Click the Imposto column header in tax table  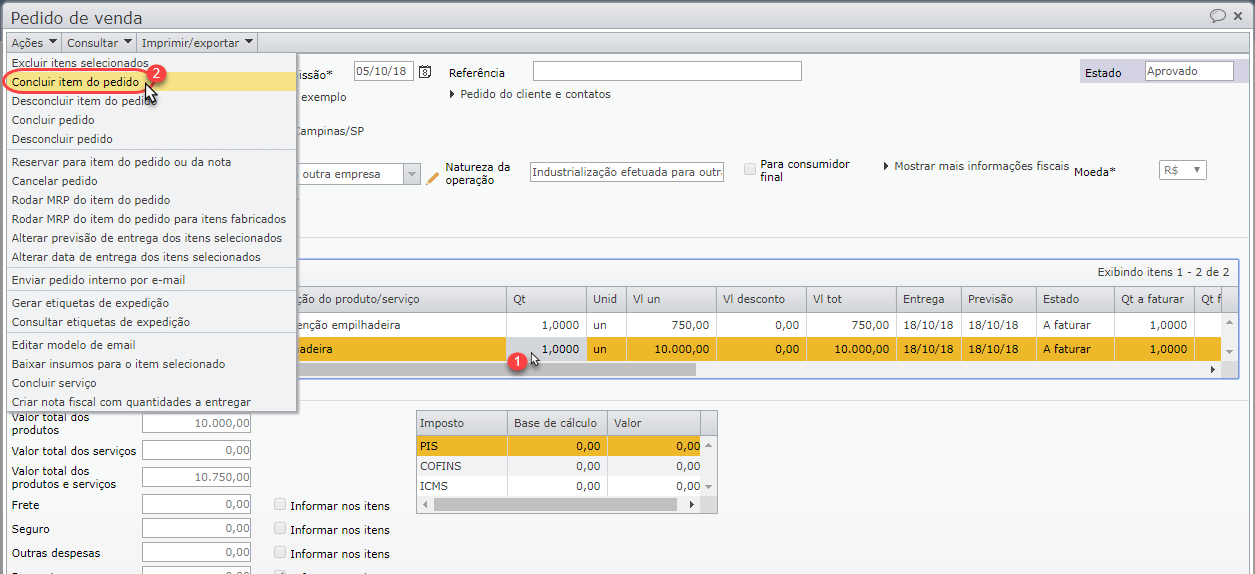(x=462, y=423)
